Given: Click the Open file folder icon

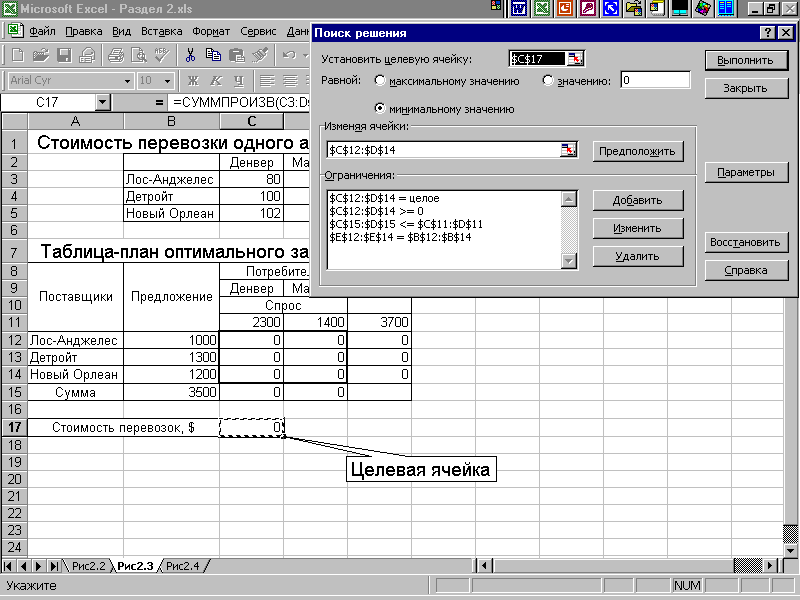Looking at the screenshot, I should pyautogui.click(x=41, y=55).
